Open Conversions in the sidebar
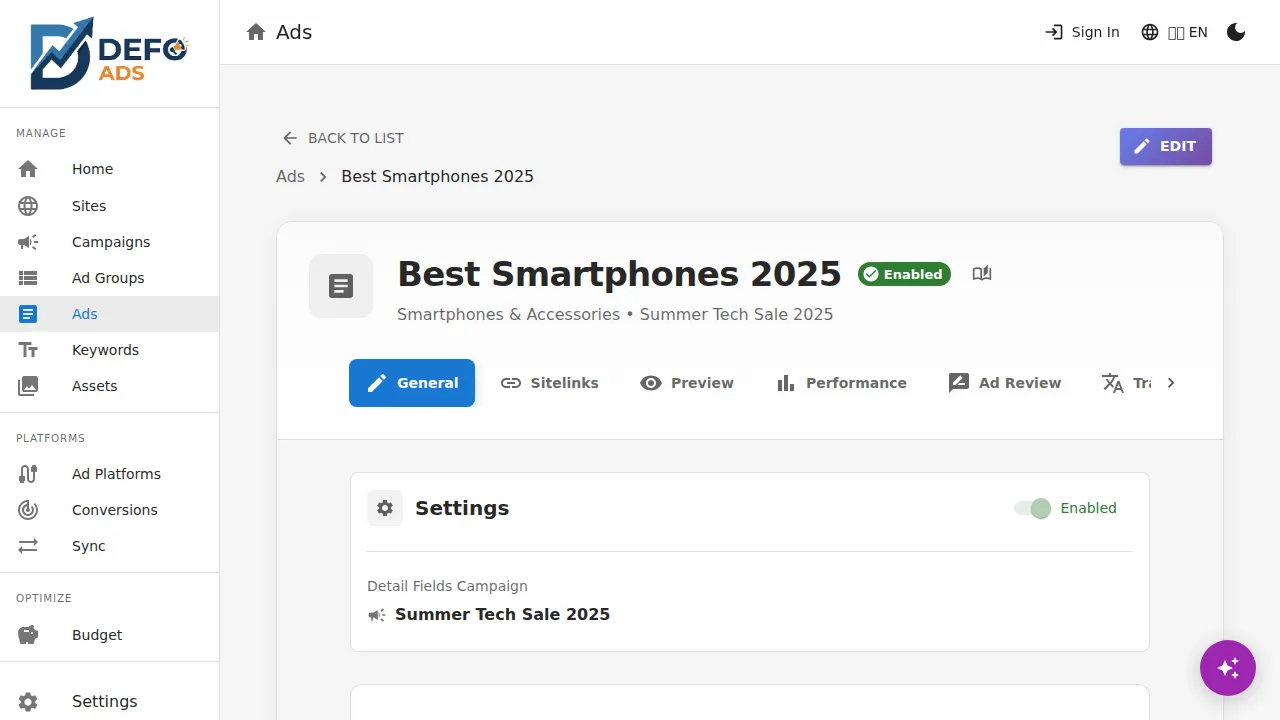Screen dimensions: 1280x720 click(x=110, y=510)
